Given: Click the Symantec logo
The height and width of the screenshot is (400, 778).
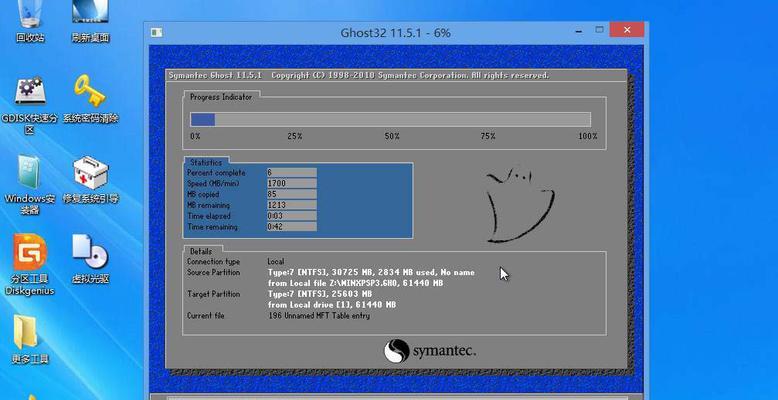Looking at the screenshot, I should click(x=430, y=351).
